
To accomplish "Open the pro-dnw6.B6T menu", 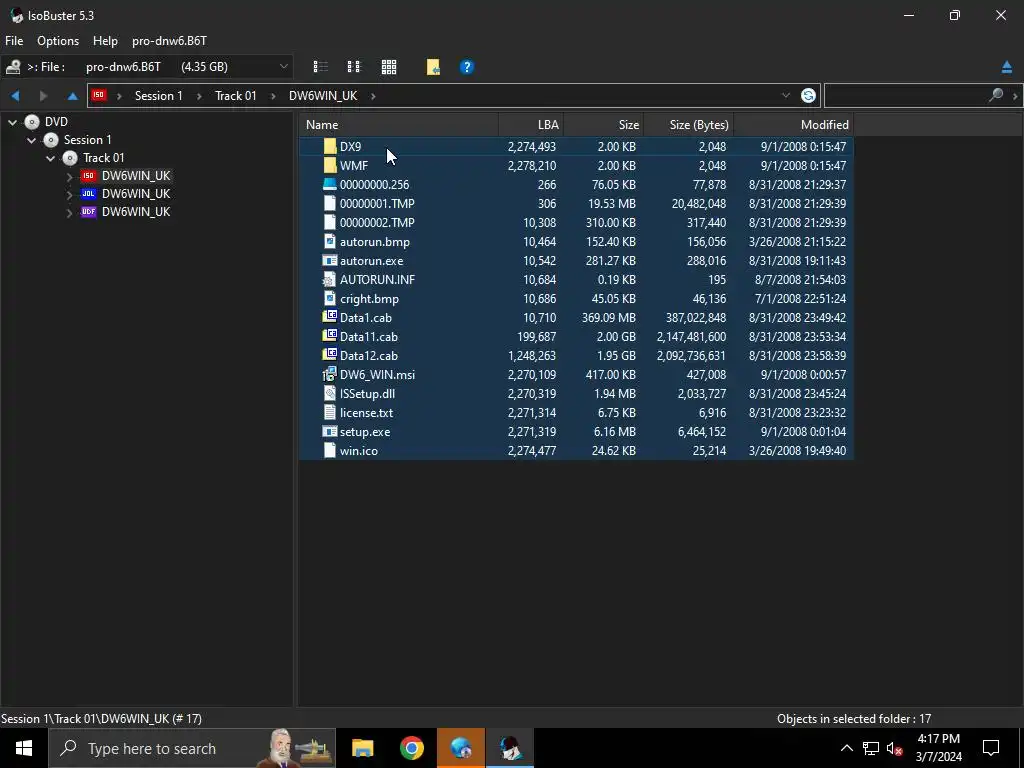I will 169,40.
